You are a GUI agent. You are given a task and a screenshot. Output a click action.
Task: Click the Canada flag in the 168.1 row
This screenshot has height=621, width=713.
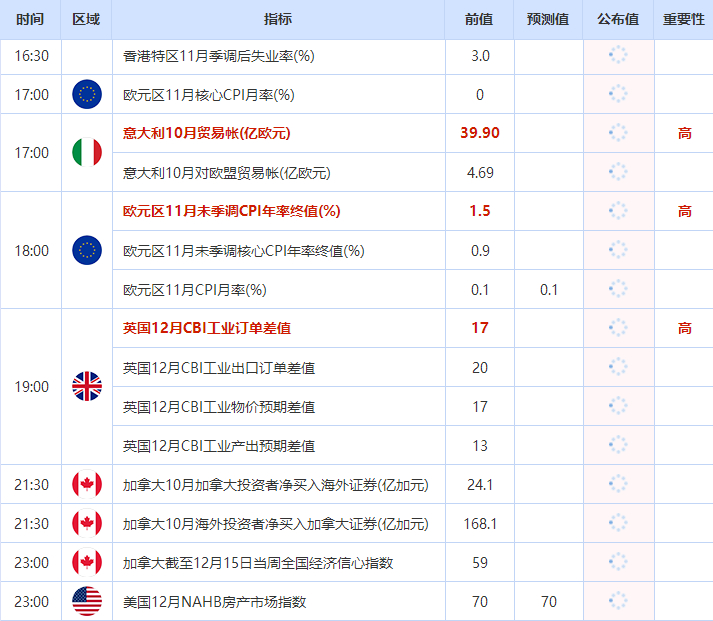coord(87,523)
